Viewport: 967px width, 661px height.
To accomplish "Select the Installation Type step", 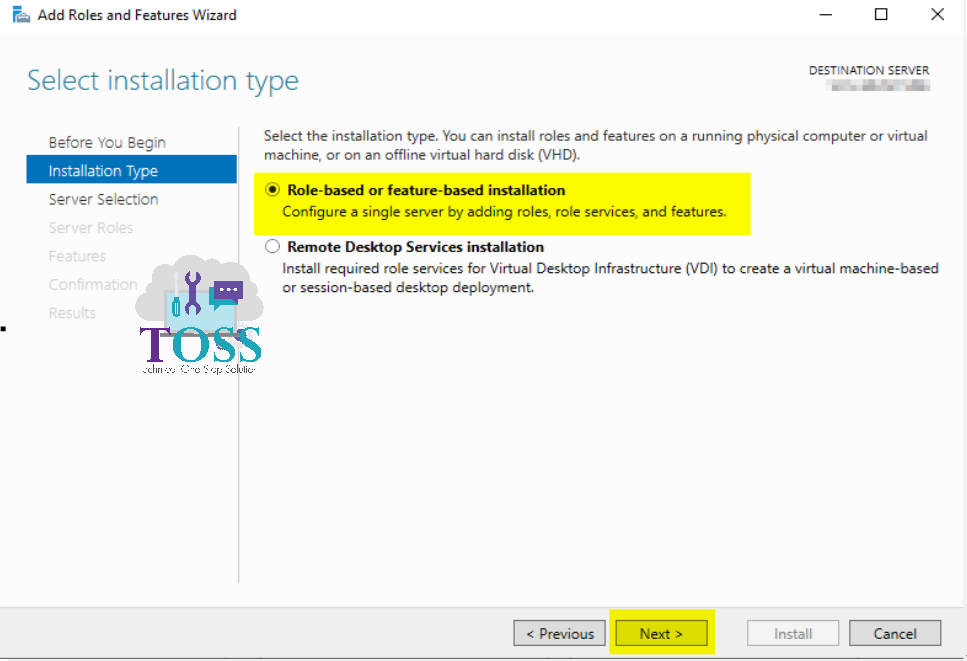I will click(103, 170).
